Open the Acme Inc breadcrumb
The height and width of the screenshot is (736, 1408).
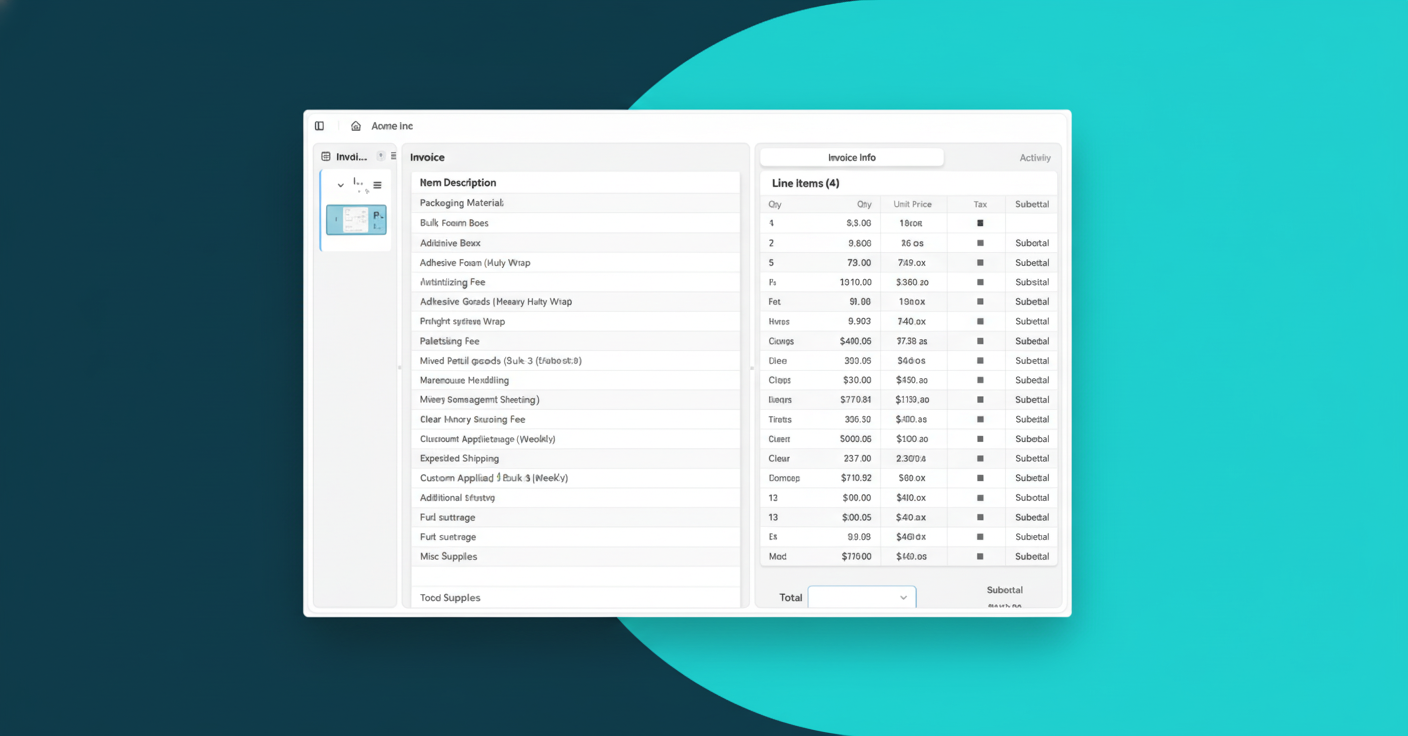(392, 126)
